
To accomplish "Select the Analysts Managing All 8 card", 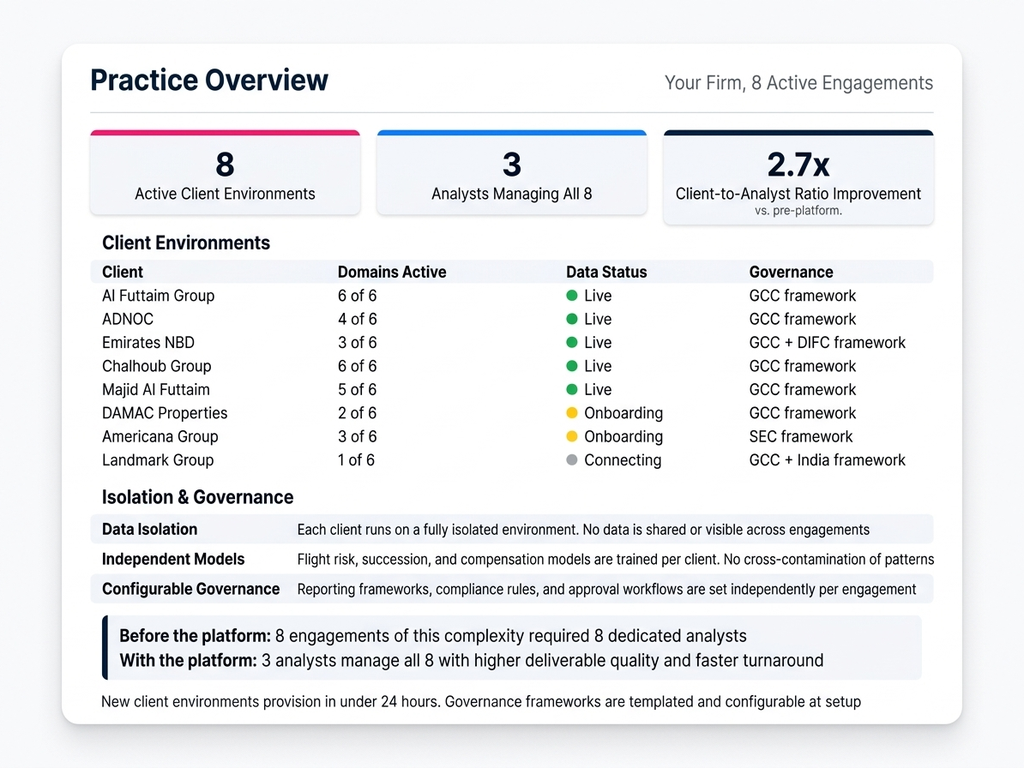I will point(511,174).
